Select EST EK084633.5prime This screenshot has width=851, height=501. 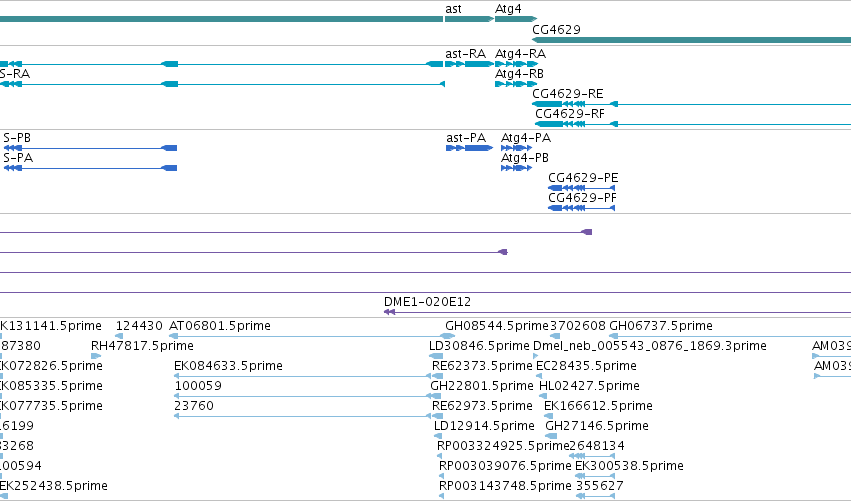(228, 366)
